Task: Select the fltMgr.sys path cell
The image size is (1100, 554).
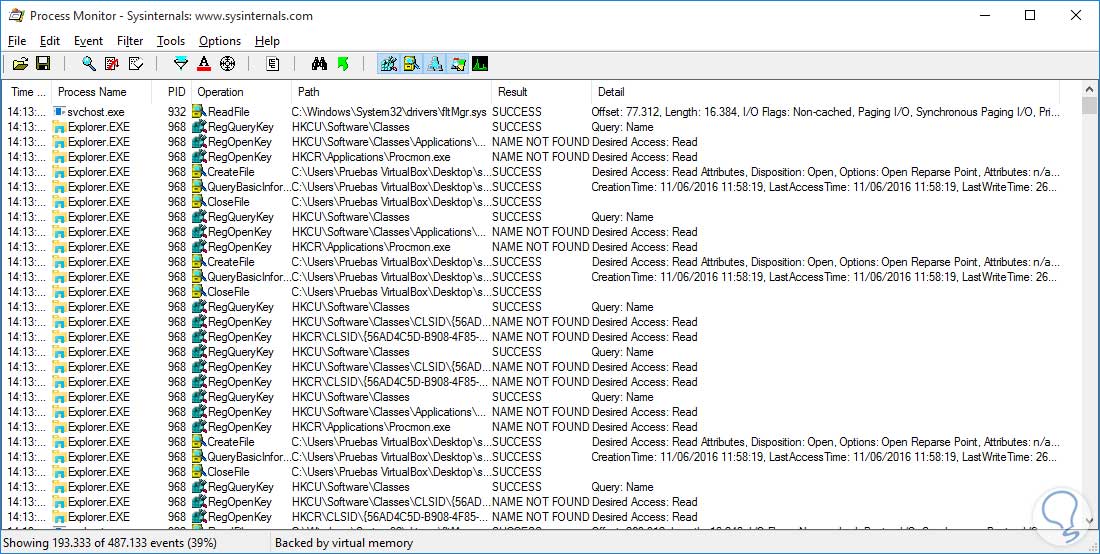Action: 389,112
